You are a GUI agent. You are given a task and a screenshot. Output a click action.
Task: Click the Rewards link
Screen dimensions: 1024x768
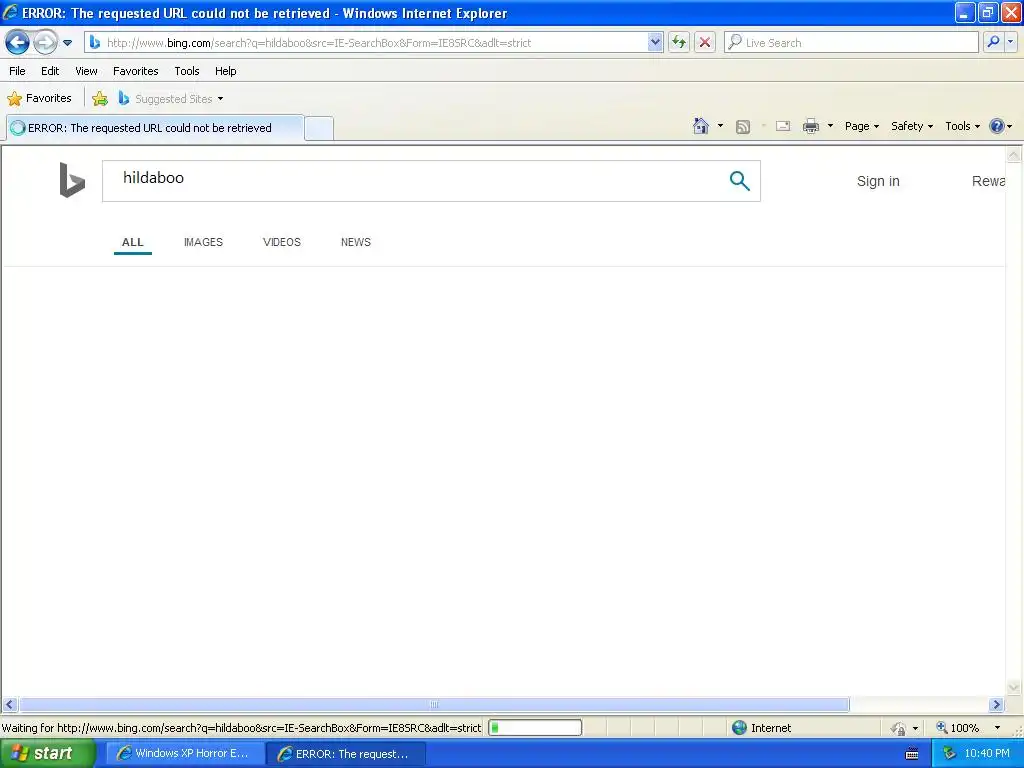click(988, 181)
